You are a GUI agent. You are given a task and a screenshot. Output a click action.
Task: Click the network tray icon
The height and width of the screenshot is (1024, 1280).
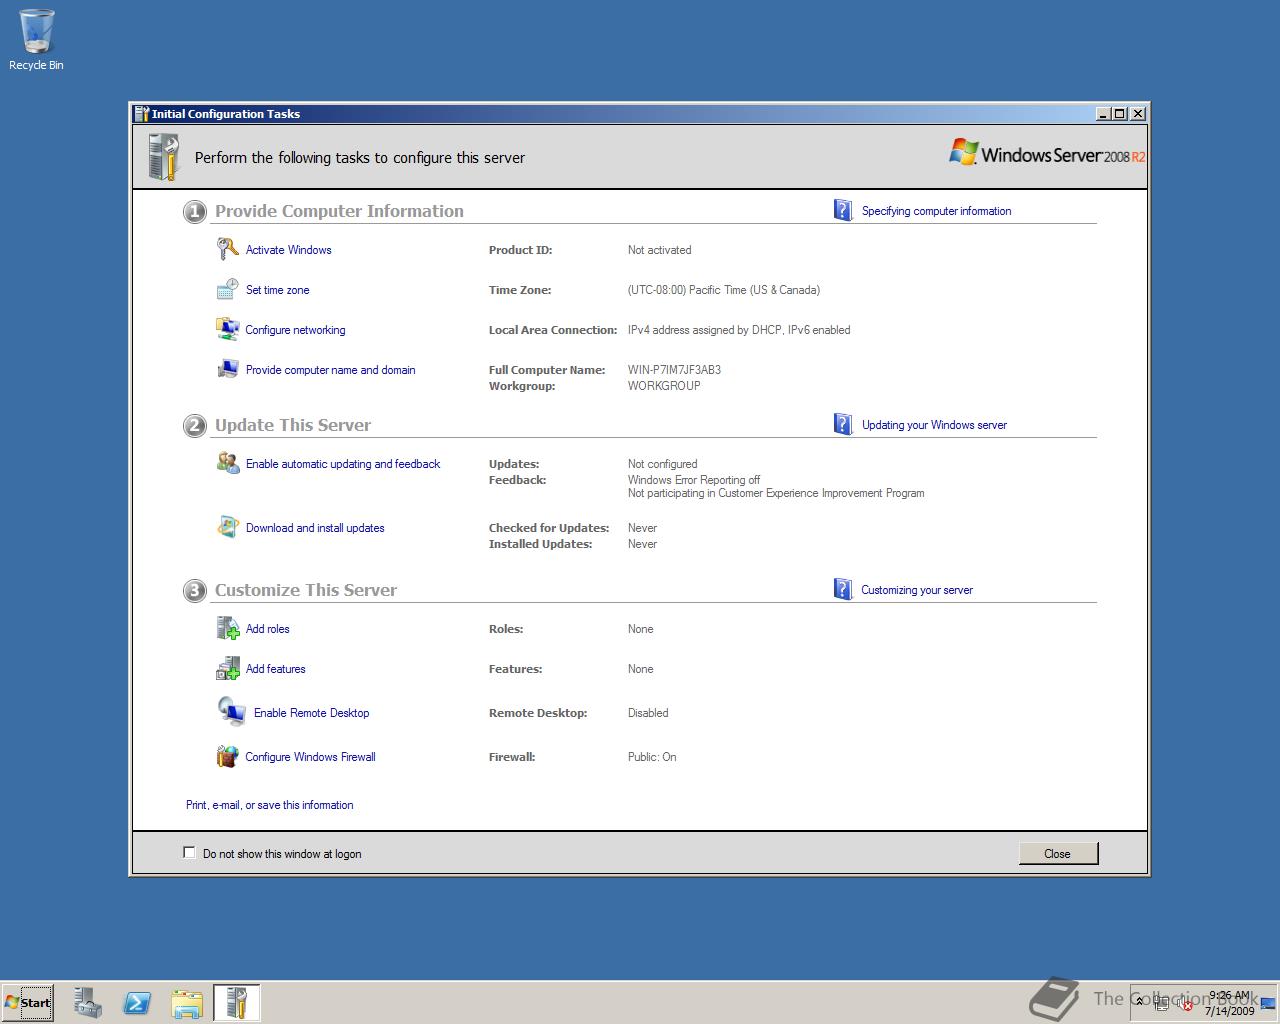[x=1162, y=1003]
